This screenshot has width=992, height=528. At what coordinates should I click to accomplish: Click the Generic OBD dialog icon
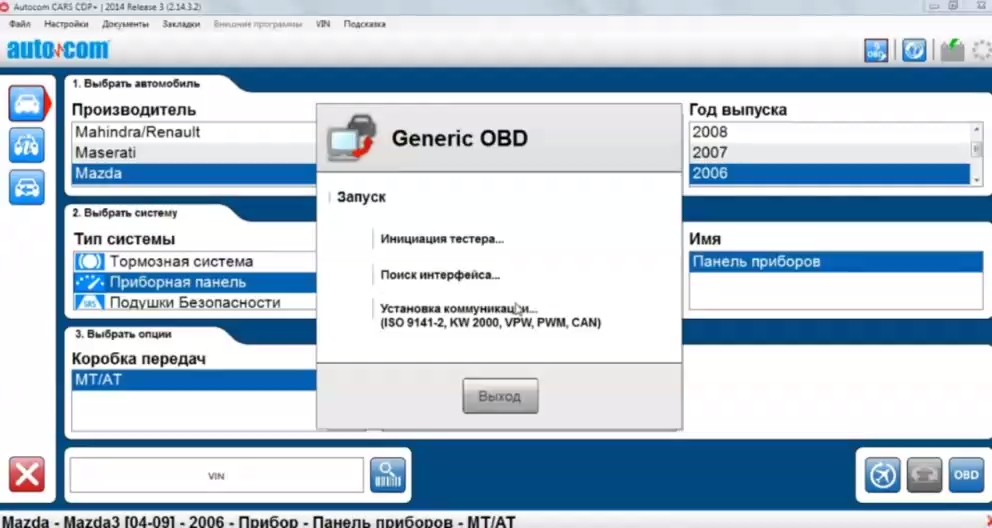(x=352, y=137)
